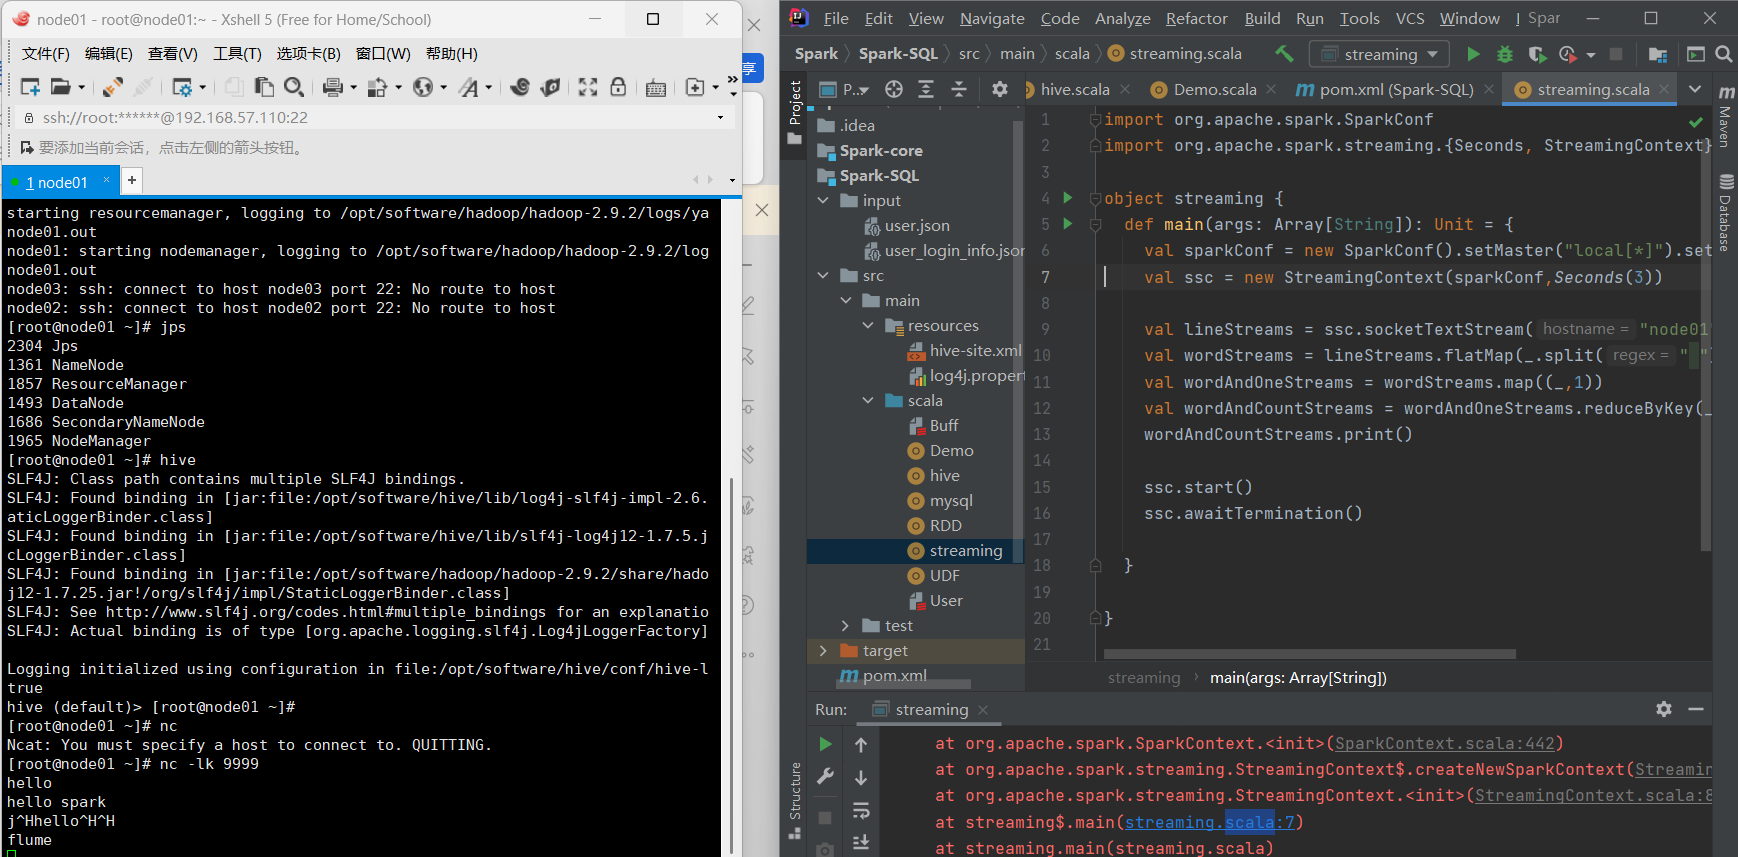The height and width of the screenshot is (857, 1738).
Task: Click the Debug bug icon in IntelliJ
Action: (1505, 54)
